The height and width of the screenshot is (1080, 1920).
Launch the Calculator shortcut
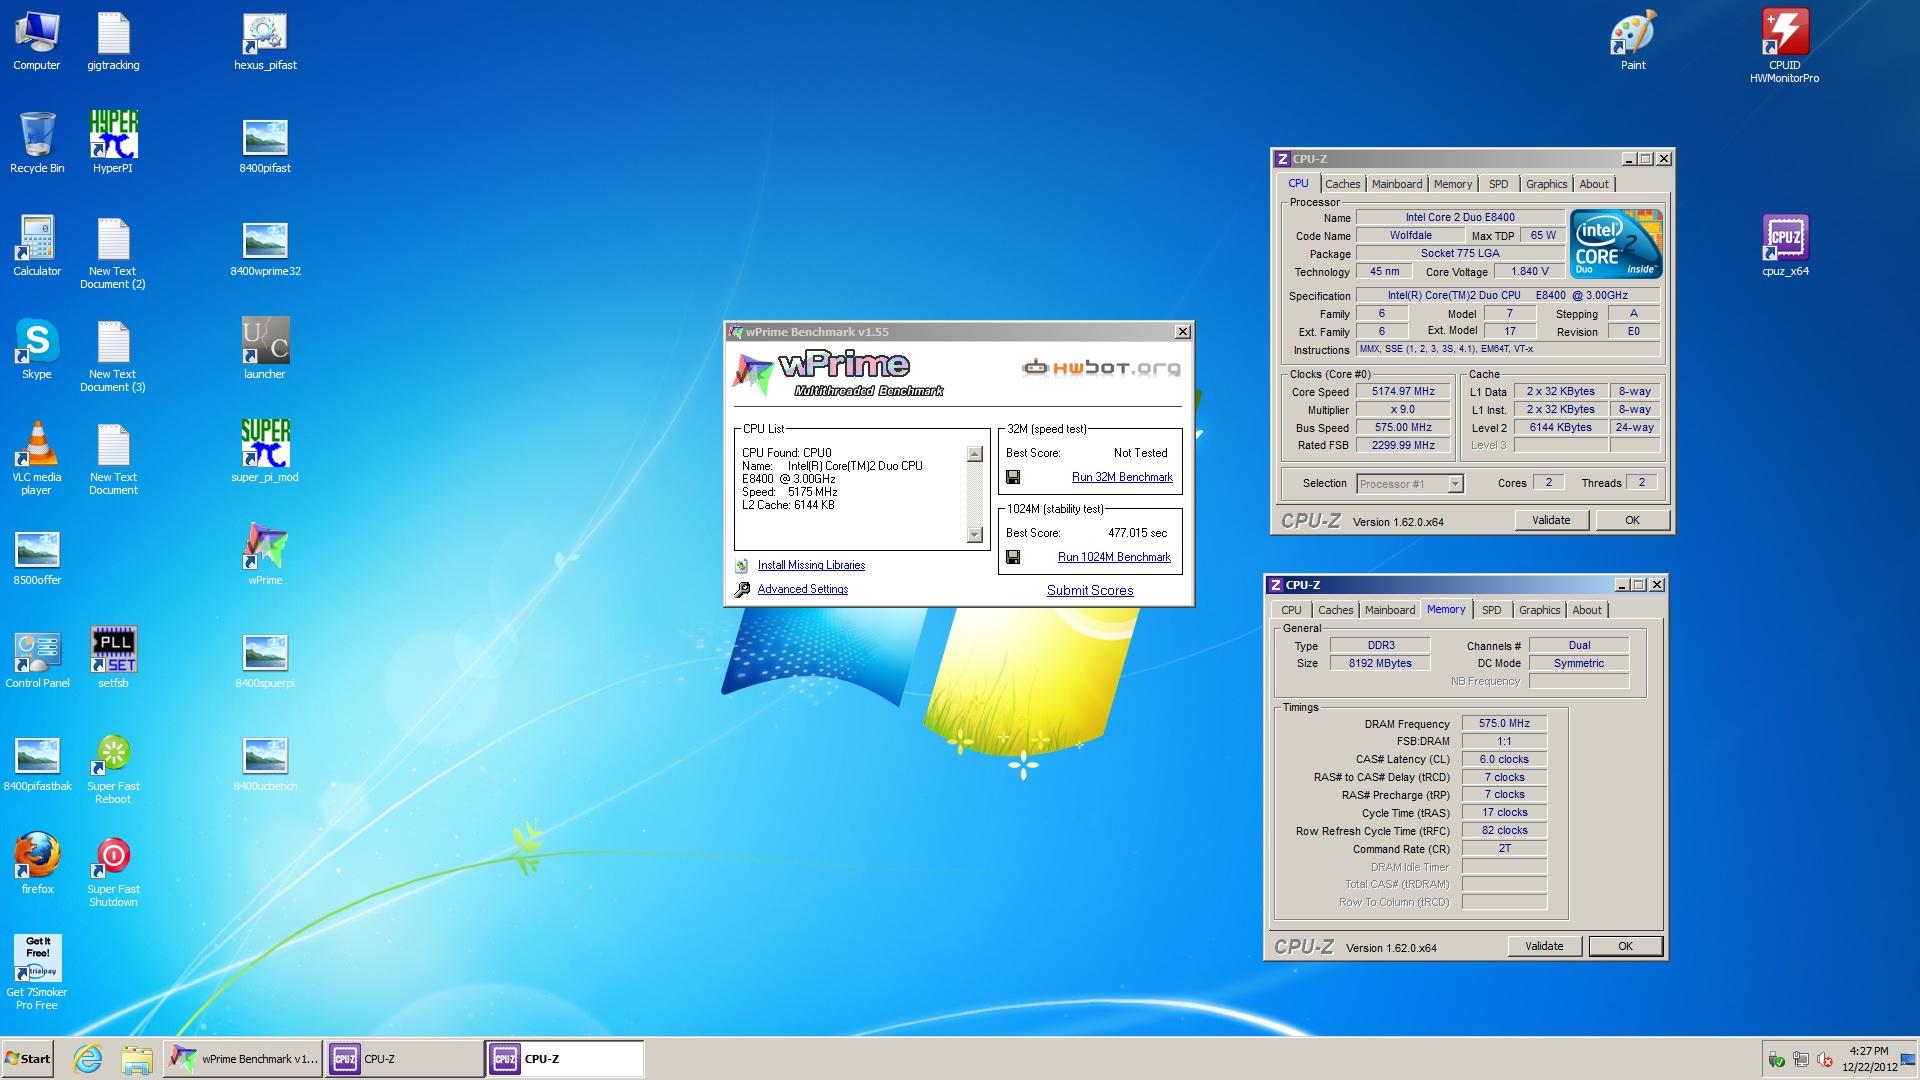pyautogui.click(x=37, y=247)
